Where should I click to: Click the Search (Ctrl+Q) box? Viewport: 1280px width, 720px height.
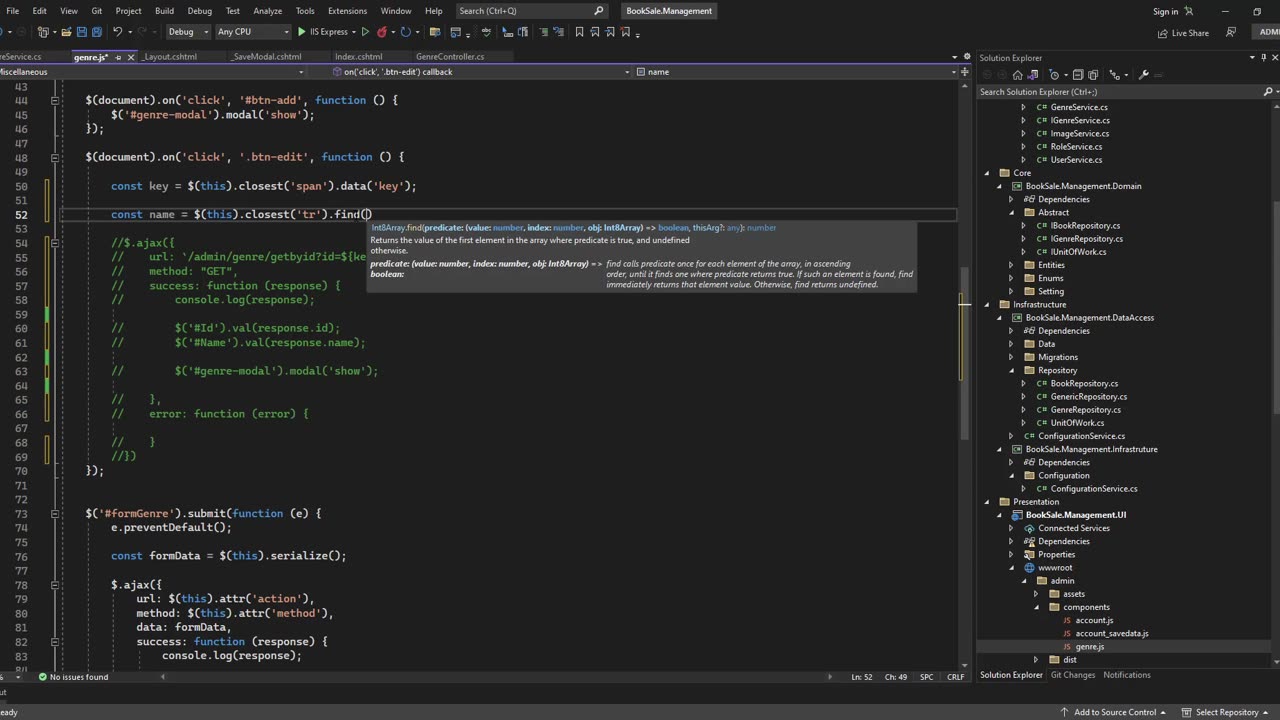coord(531,11)
